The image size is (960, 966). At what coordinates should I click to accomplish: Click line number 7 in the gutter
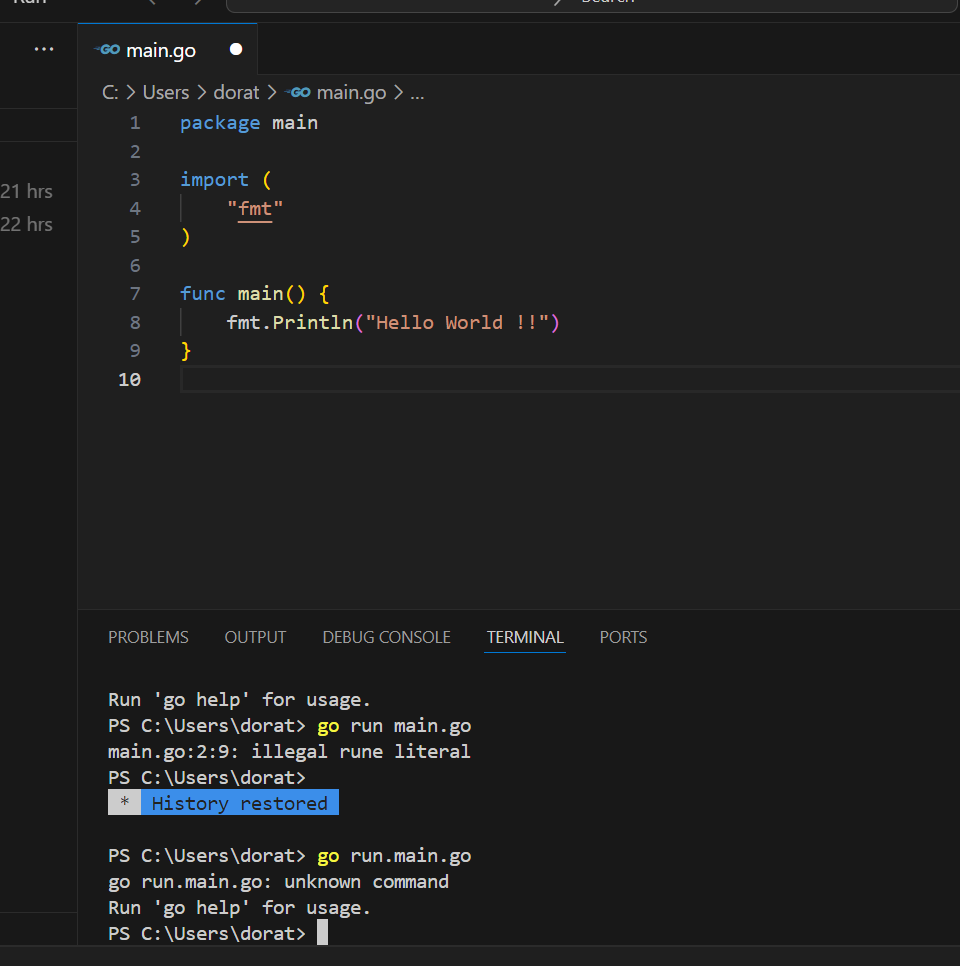click(135, 294)
